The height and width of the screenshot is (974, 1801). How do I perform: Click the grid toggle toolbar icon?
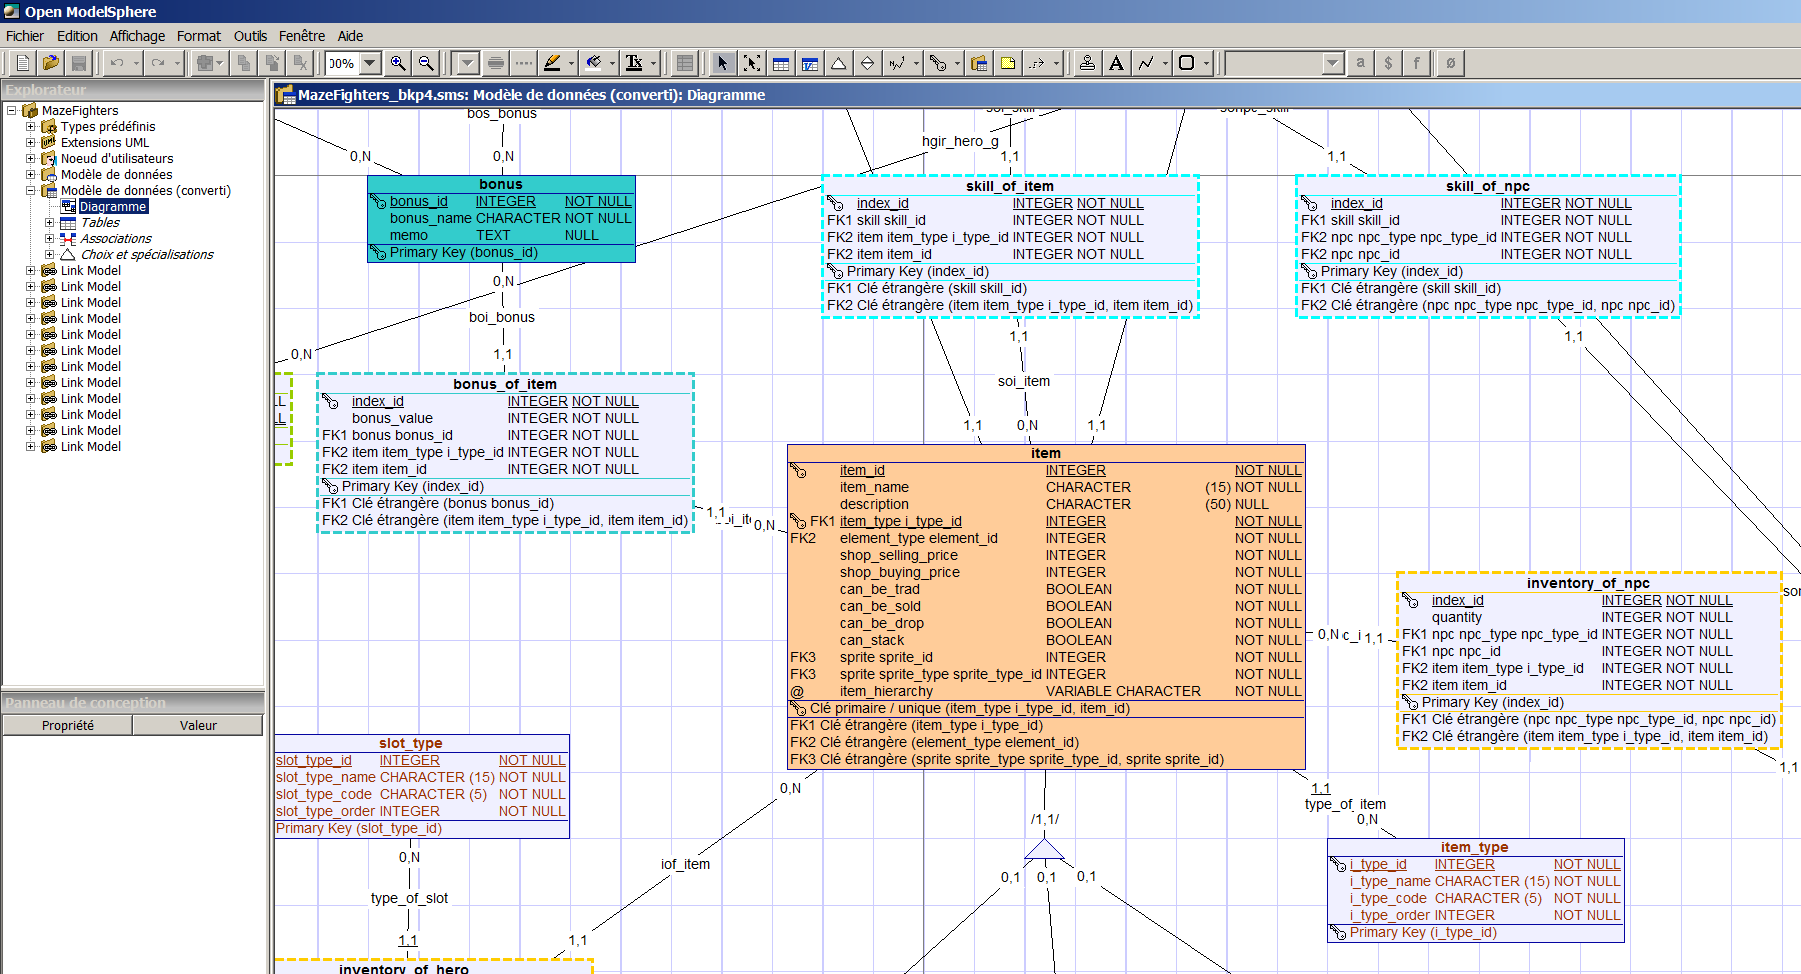tap(685, 63)
